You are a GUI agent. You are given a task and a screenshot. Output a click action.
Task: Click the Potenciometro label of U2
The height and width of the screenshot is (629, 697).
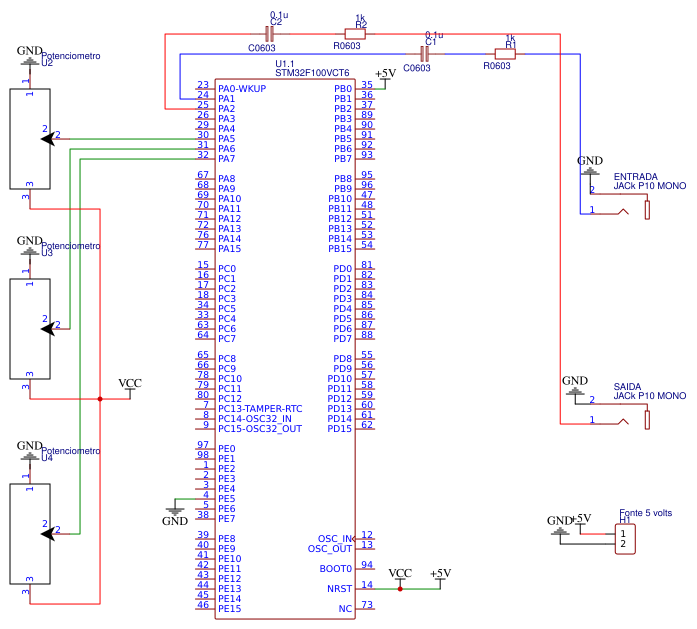[71, 56]
